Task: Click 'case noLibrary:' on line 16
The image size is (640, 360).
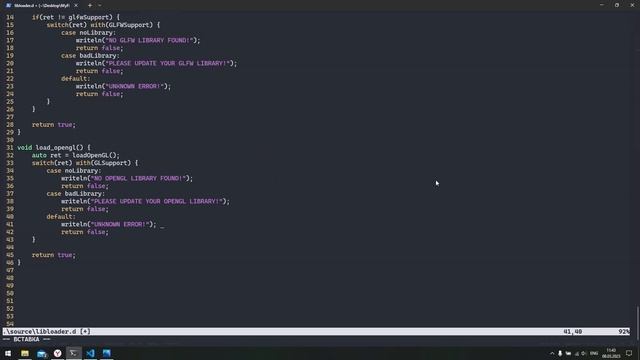Action: (89, 33)
